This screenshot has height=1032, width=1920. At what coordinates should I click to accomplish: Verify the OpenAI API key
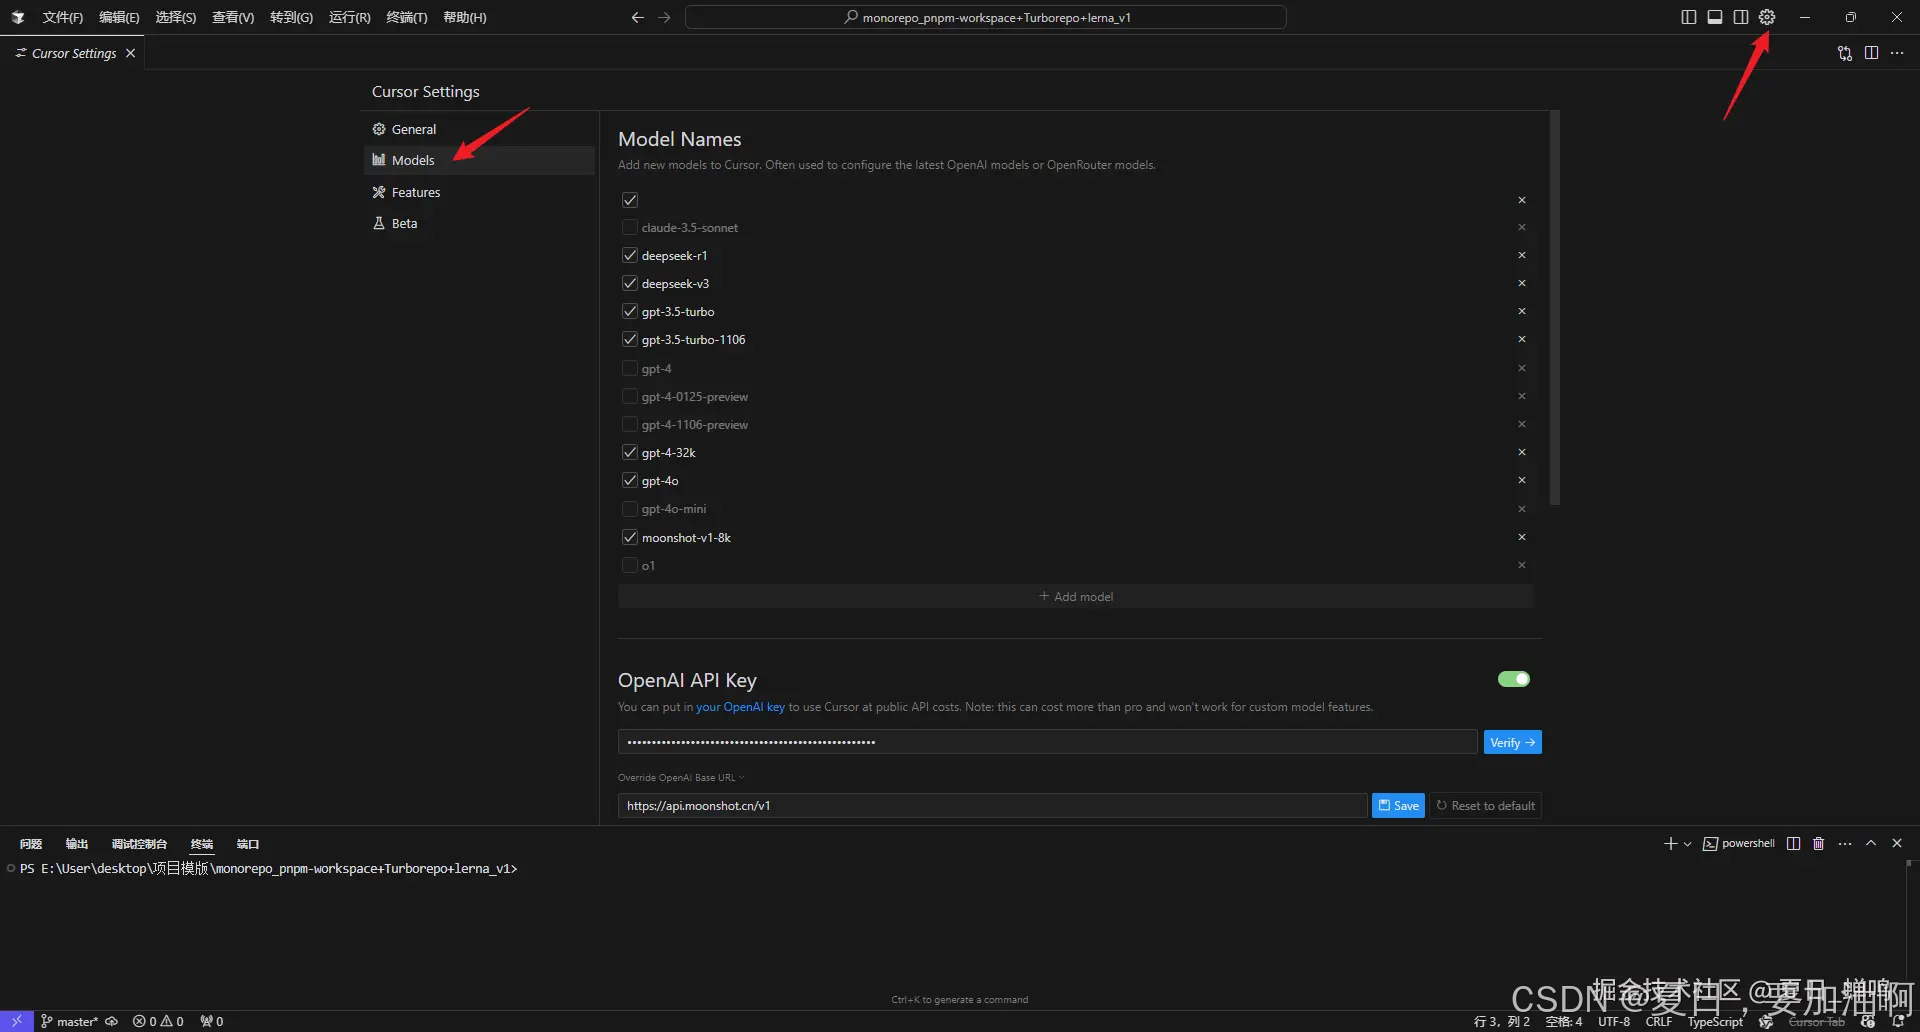click(1512, 742)
